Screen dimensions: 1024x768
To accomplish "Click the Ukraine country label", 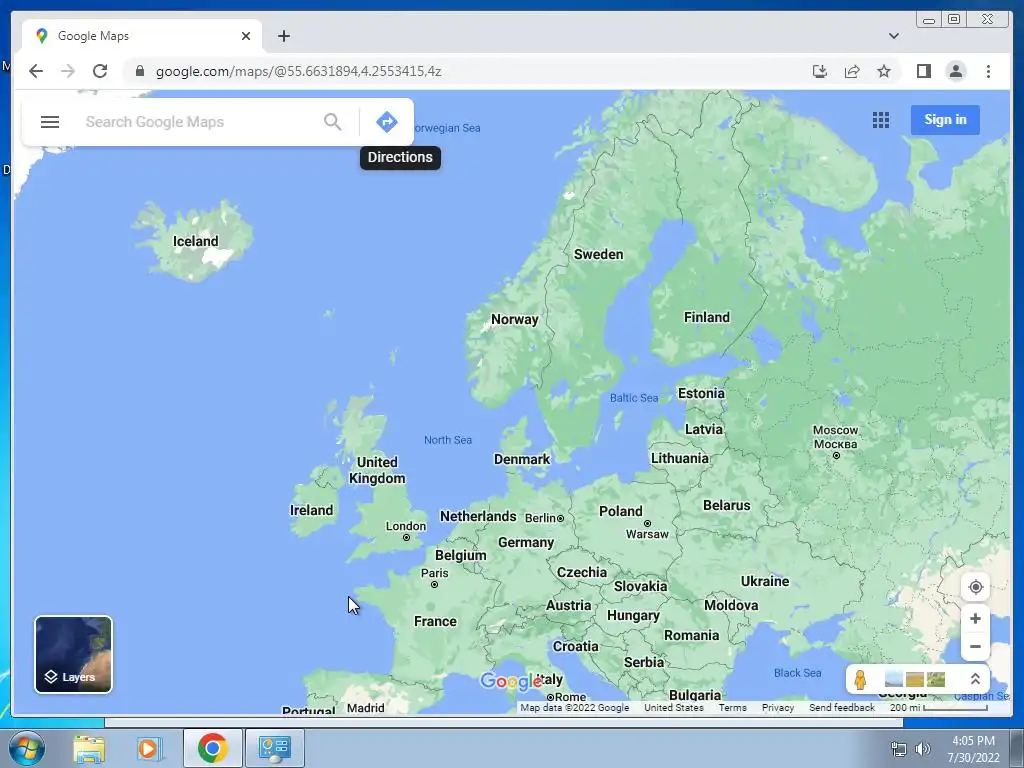I will click(x=765, y=581).
